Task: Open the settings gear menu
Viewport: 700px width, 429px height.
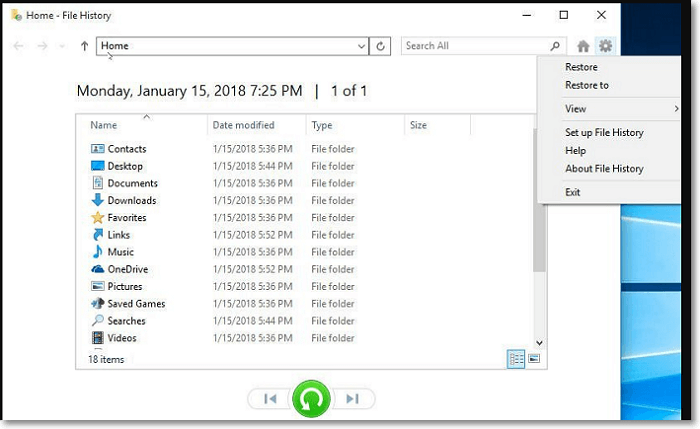Action: [605, 46]
